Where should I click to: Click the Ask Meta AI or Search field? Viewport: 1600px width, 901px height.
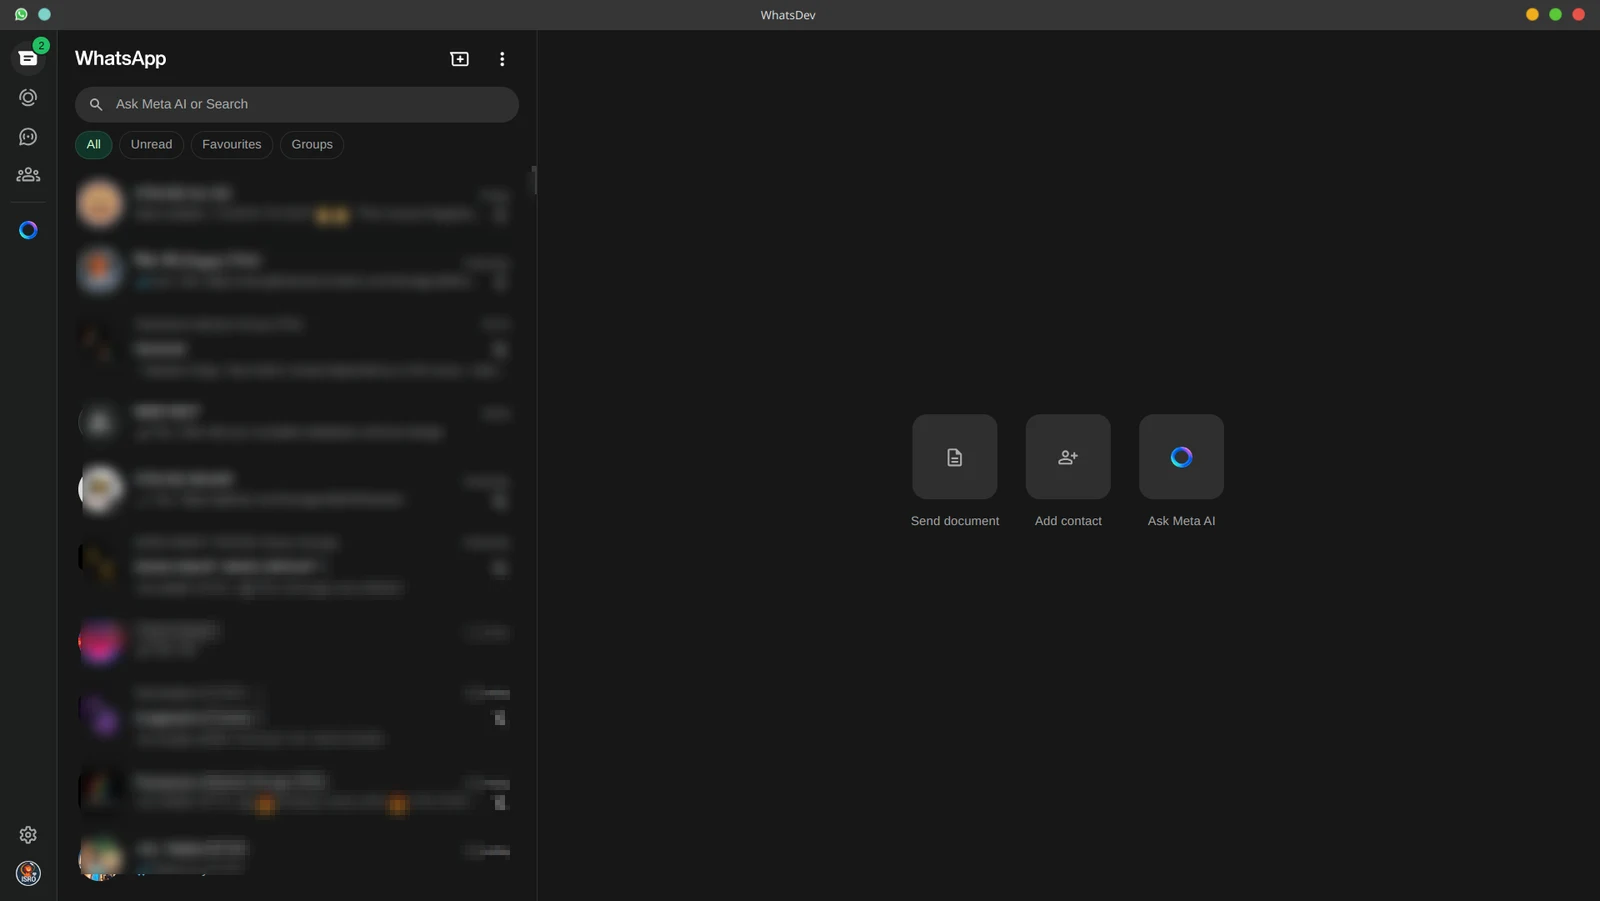tap(297, 104)
